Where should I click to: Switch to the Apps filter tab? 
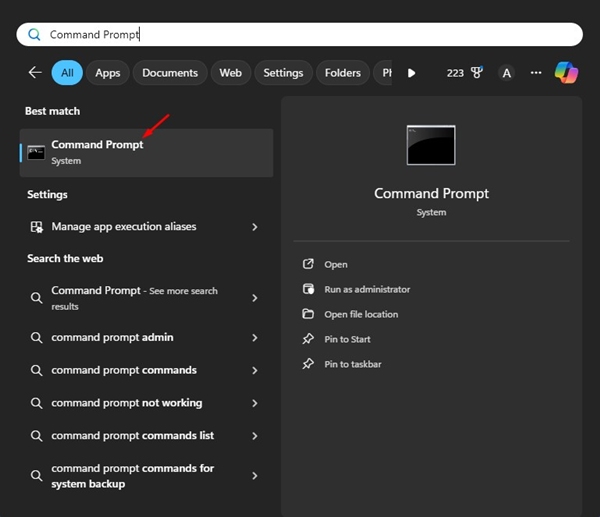[x=108, y=73]
